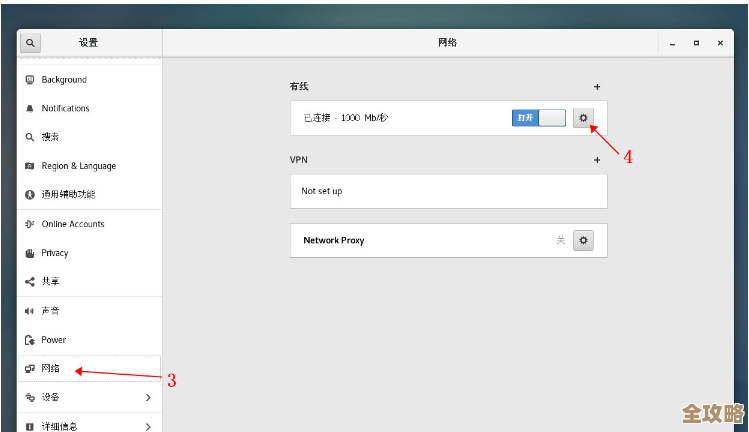The image size is (749, 432).
Task: Open wired connection gear settings
Action: pyautogui.click(x=584, y=118)
